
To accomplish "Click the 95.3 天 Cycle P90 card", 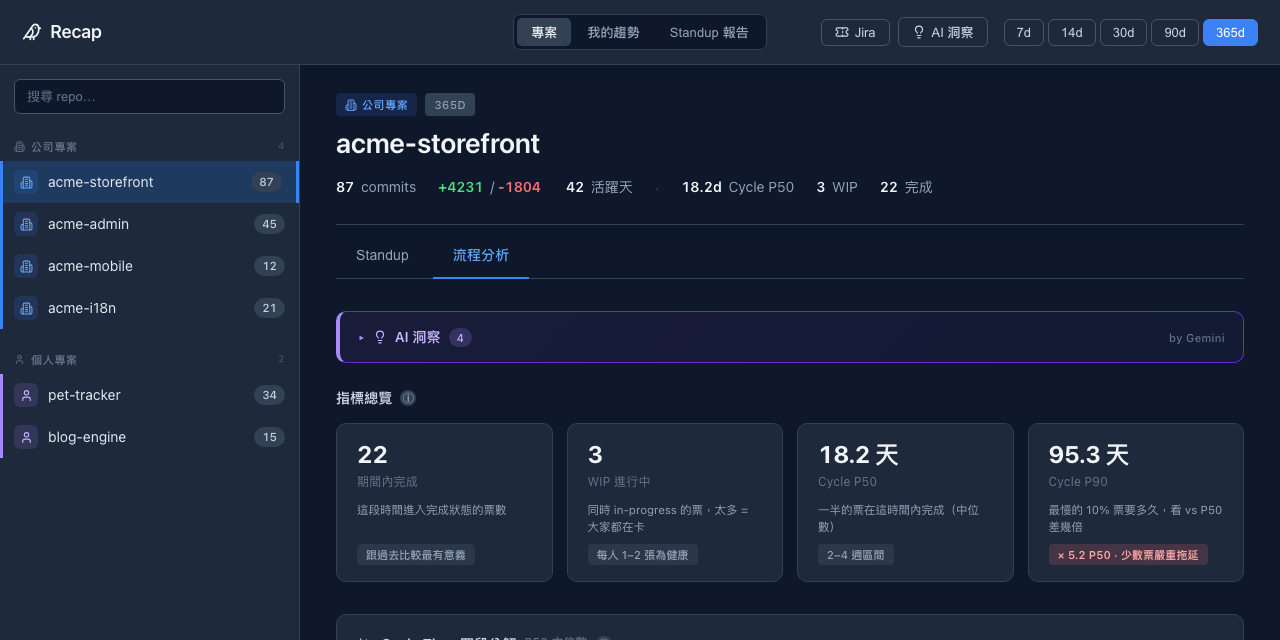I will 1136,502.
